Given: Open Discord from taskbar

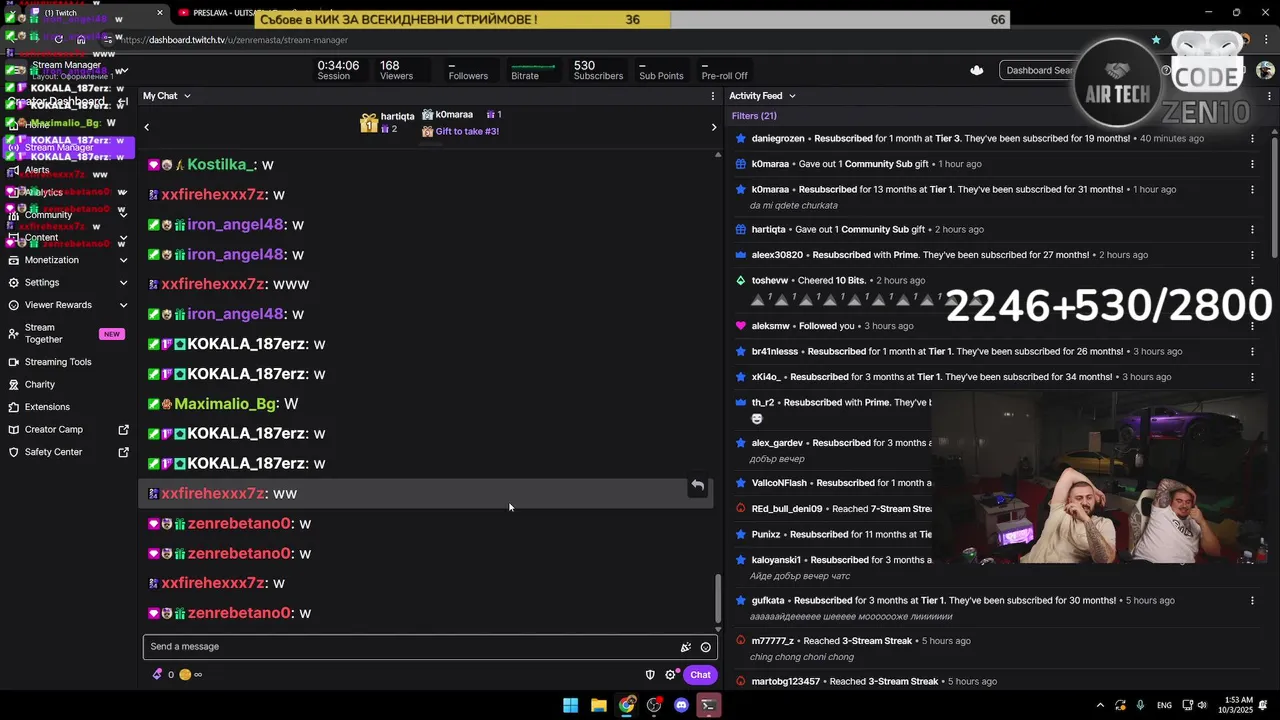Looking at the screenshot, I should click(681, 705).
